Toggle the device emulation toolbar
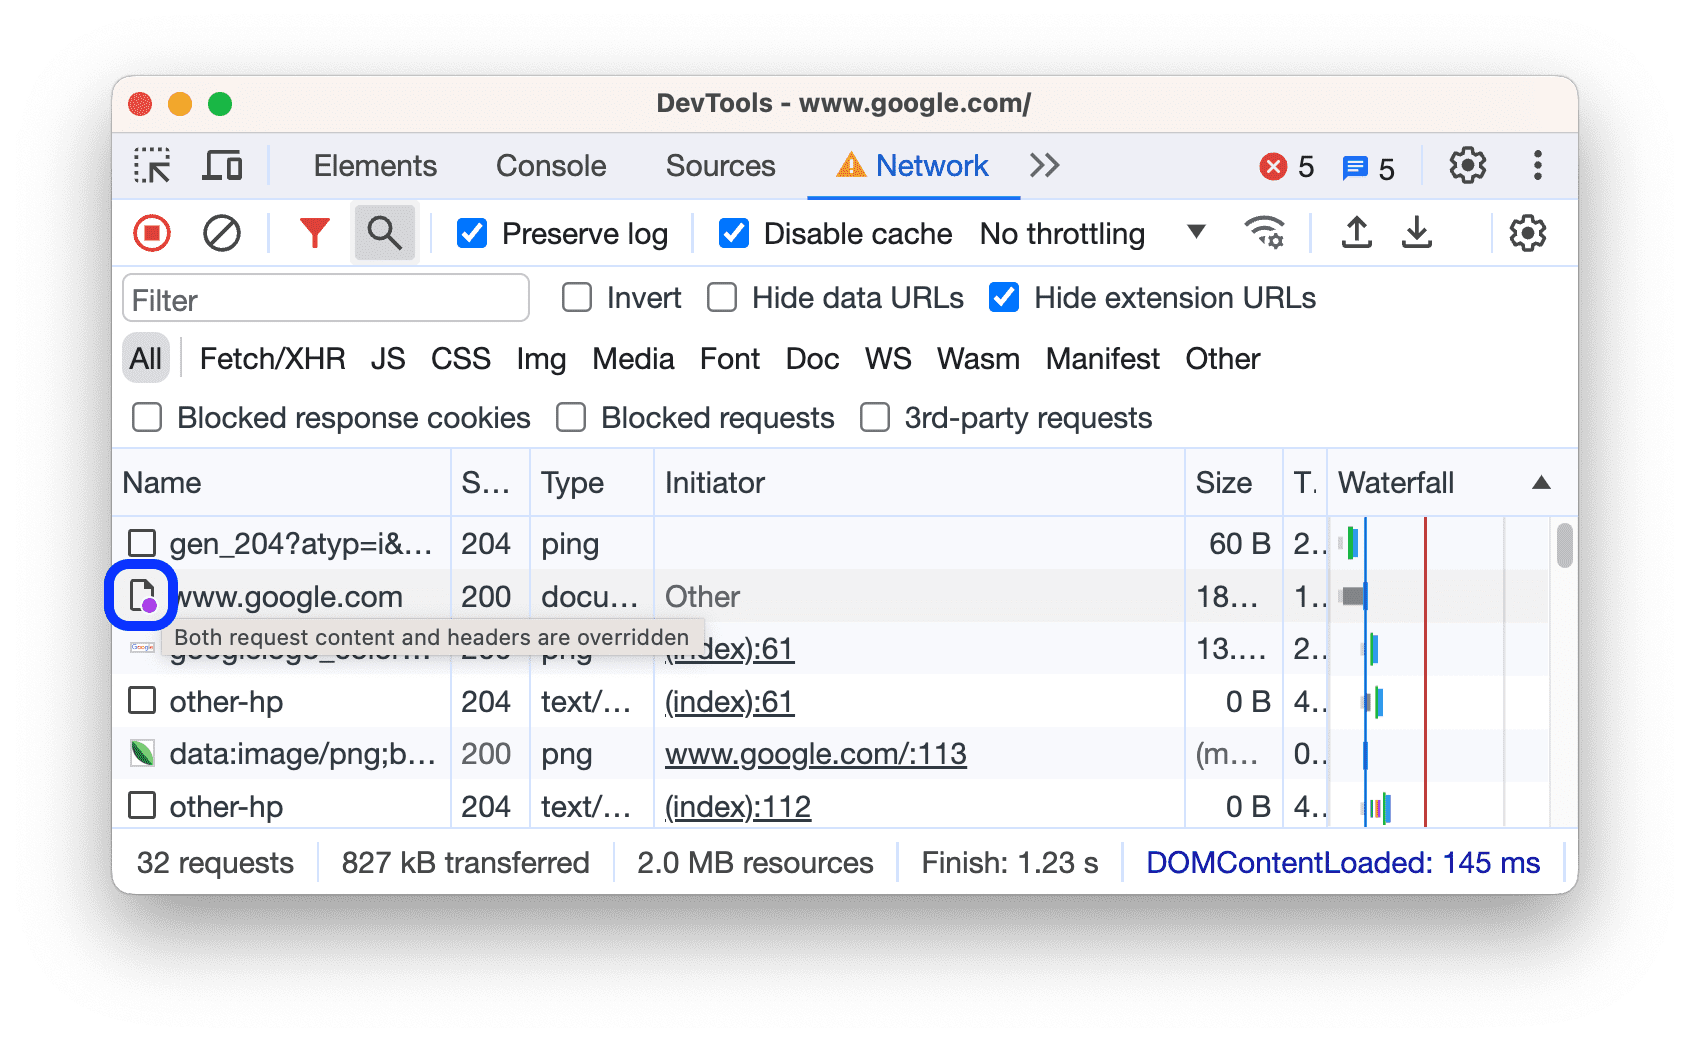This screenshot has height=1042, width=1690. pyautogui.click(x=223, y=165)
